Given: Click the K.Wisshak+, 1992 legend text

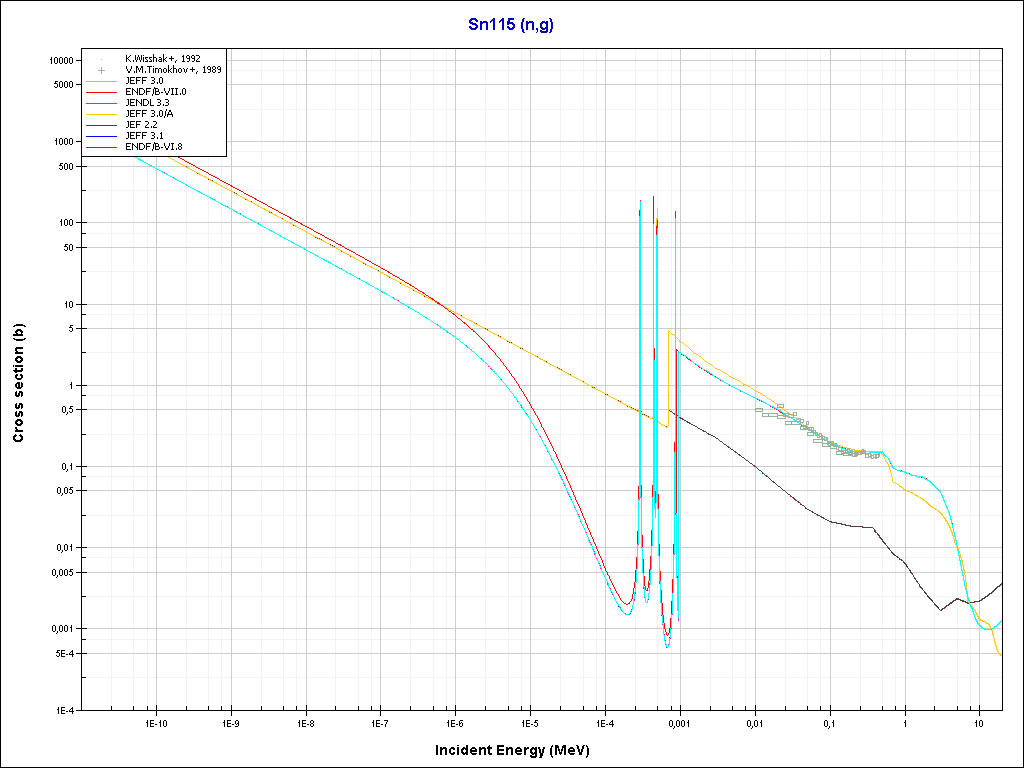Looking at the screenshot, I should (x=163, y=59).
